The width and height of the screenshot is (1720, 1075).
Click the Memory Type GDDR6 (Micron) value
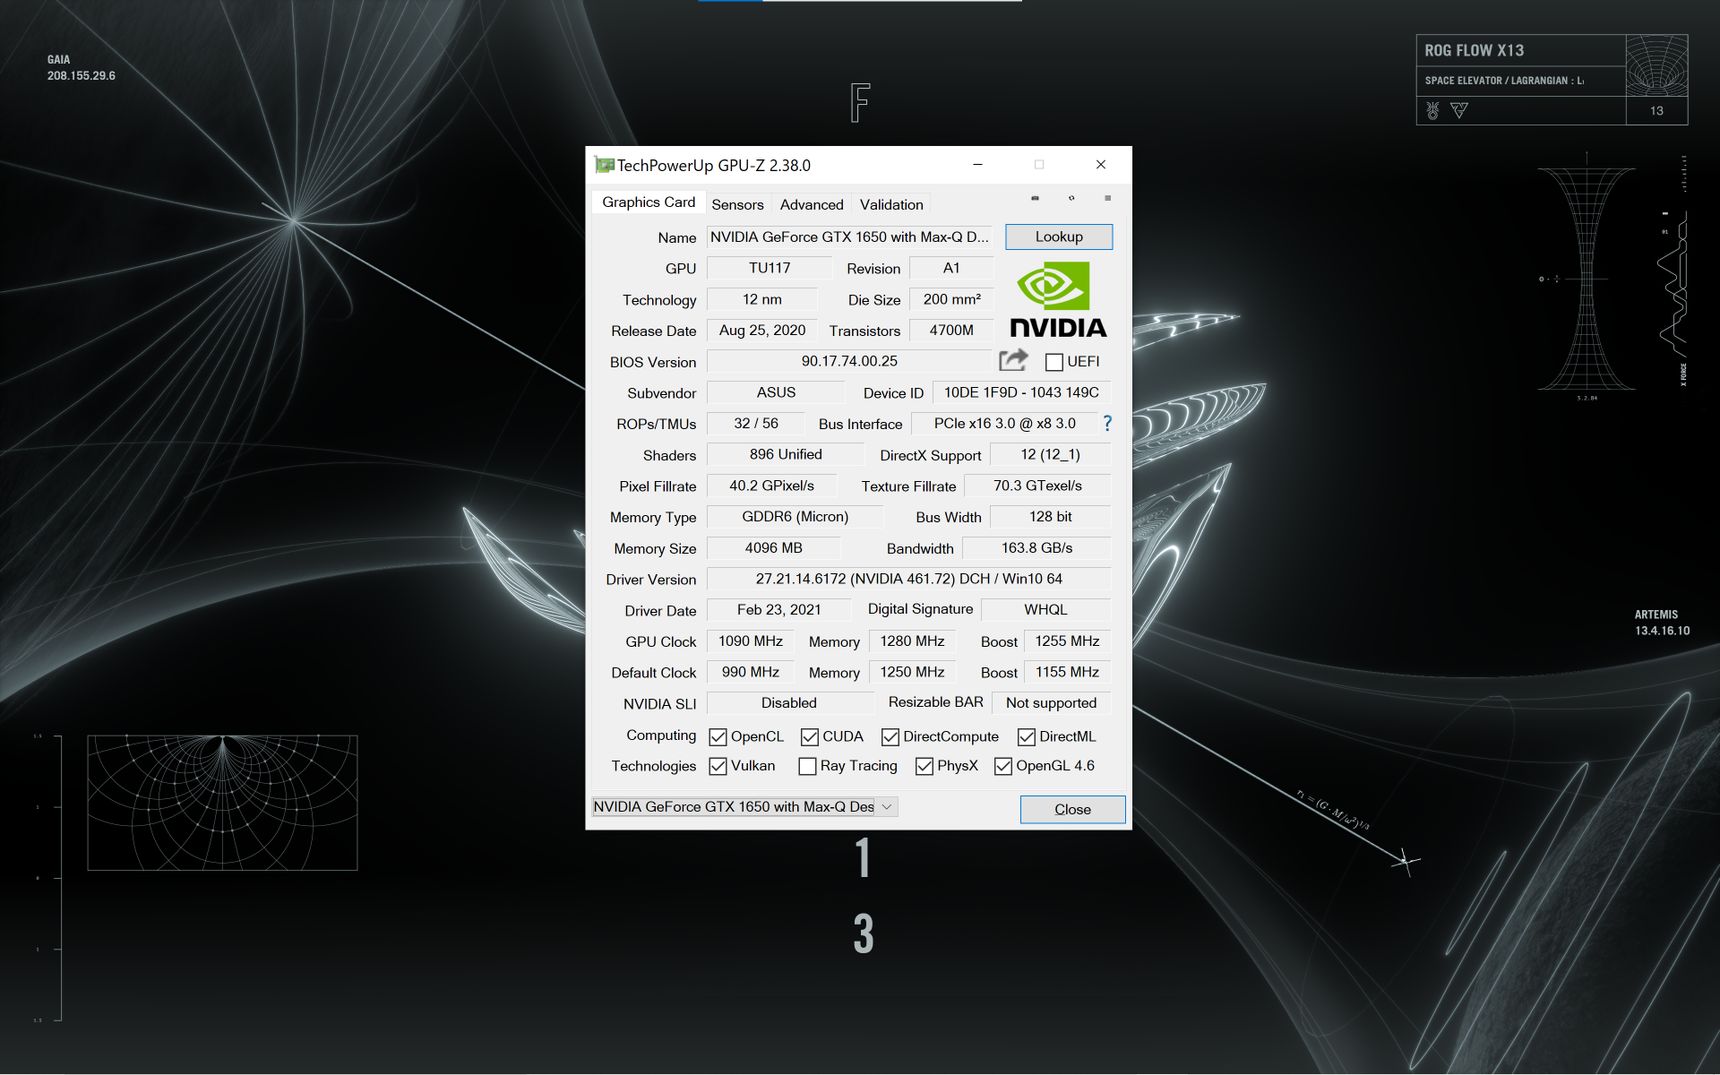pyautogui.click(x=795, y=516)
